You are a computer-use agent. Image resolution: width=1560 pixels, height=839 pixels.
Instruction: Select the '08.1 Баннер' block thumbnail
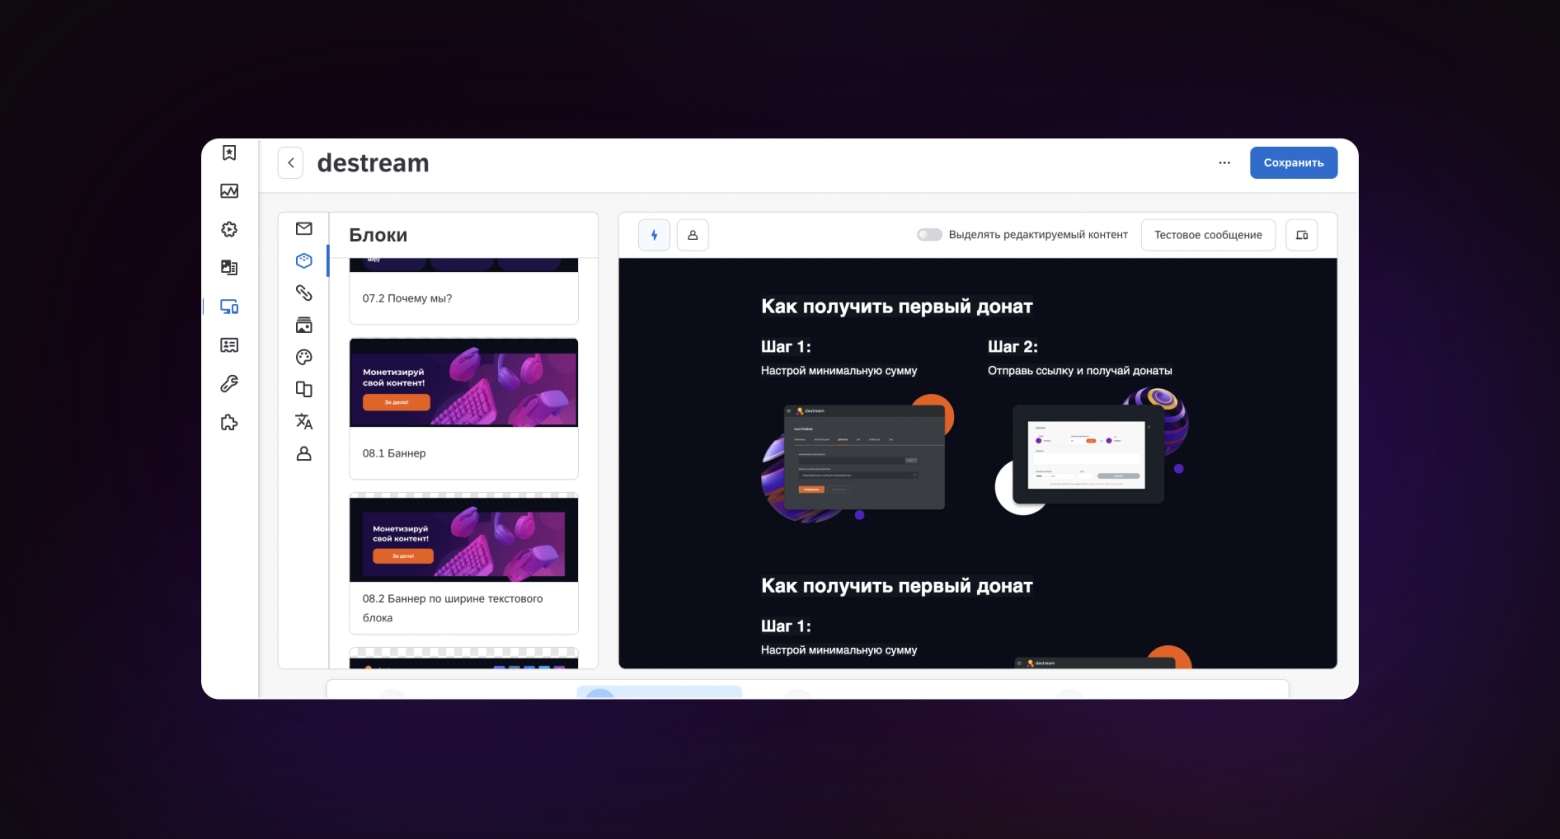click(x=464, y=382)
